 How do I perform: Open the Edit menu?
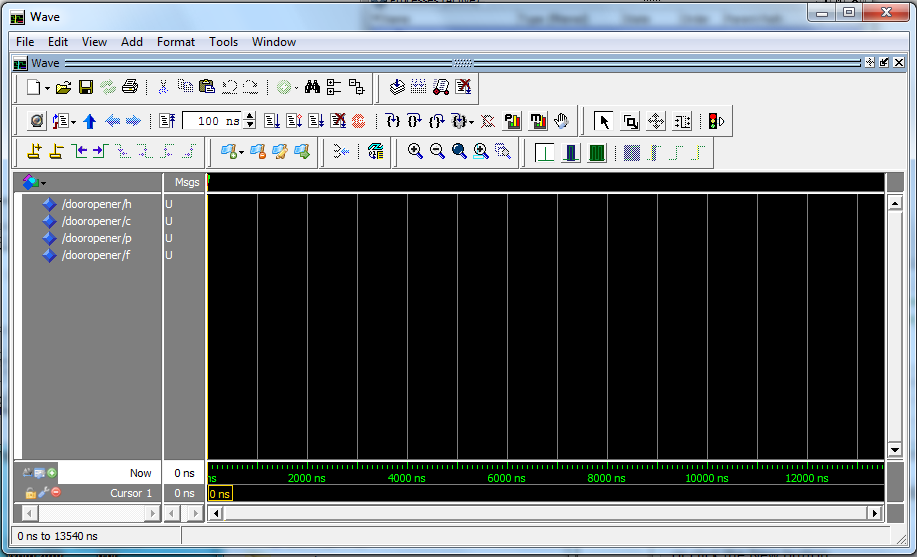tap(58, 42)
